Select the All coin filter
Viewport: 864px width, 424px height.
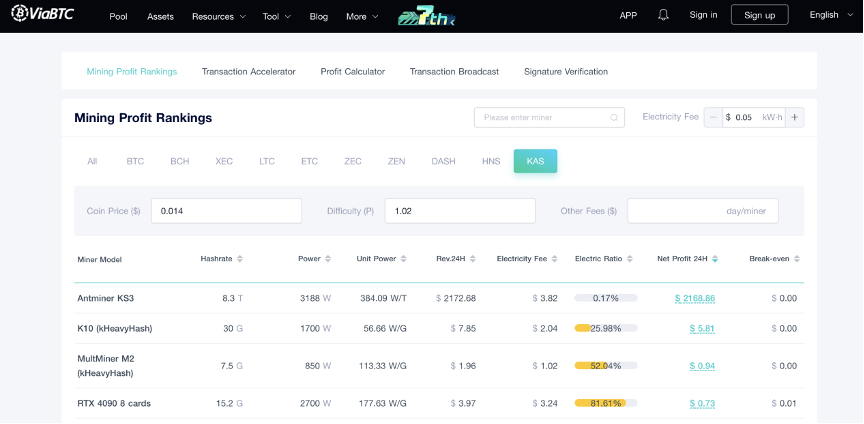click(x=92, y=161)
